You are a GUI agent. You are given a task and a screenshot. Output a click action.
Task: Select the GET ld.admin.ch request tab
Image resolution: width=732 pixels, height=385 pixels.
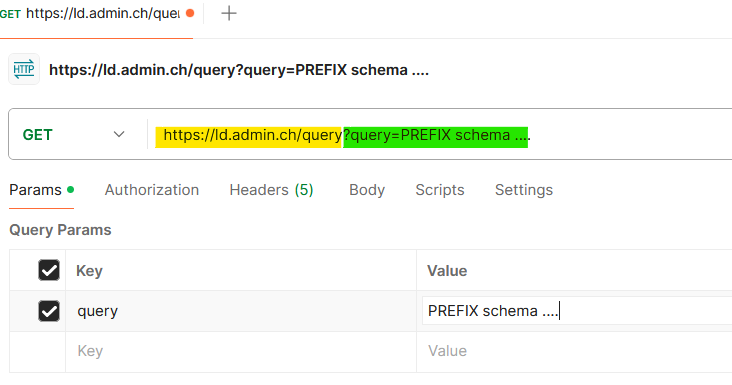(x=96, y=14)
